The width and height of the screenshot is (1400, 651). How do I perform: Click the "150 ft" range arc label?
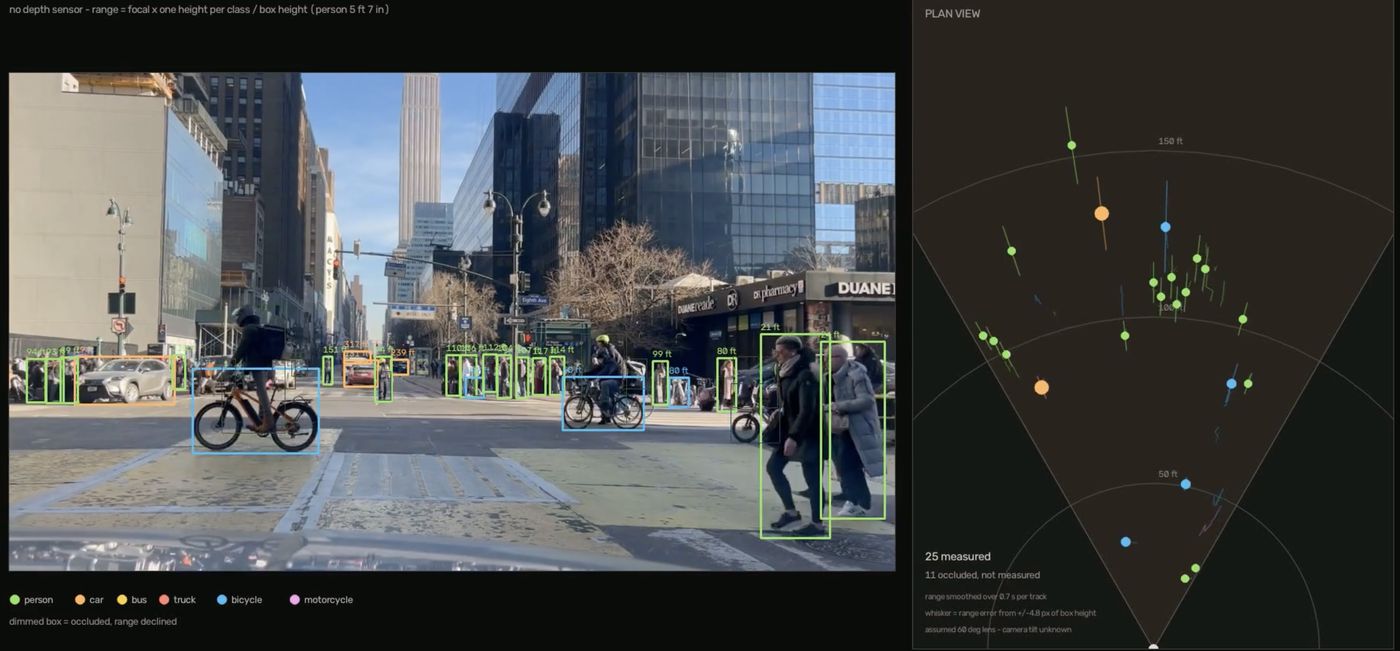click(x=1170, y=142)
